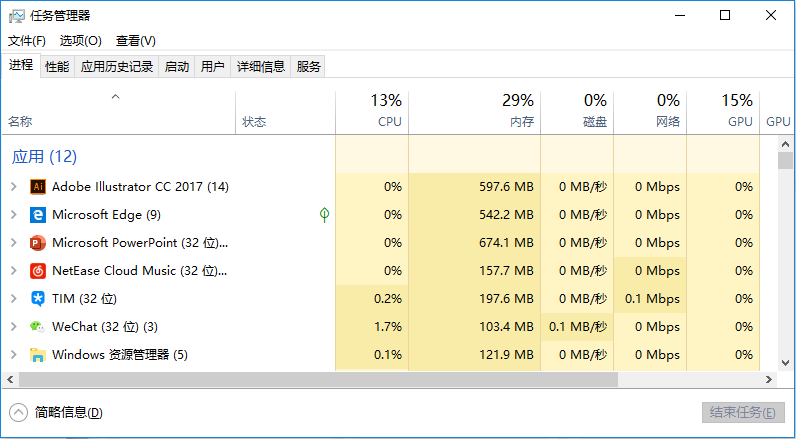Select the 进程 tab
Image resolution: width=796 pixels, height=439 pixels.
pos(21,65)
